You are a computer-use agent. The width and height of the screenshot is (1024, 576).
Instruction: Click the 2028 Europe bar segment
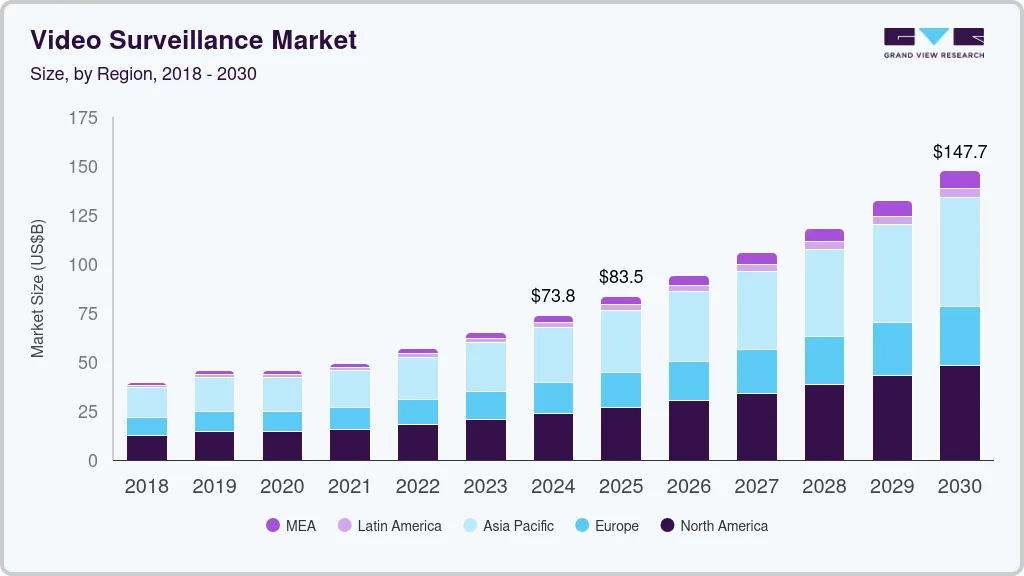click(824, 360)
